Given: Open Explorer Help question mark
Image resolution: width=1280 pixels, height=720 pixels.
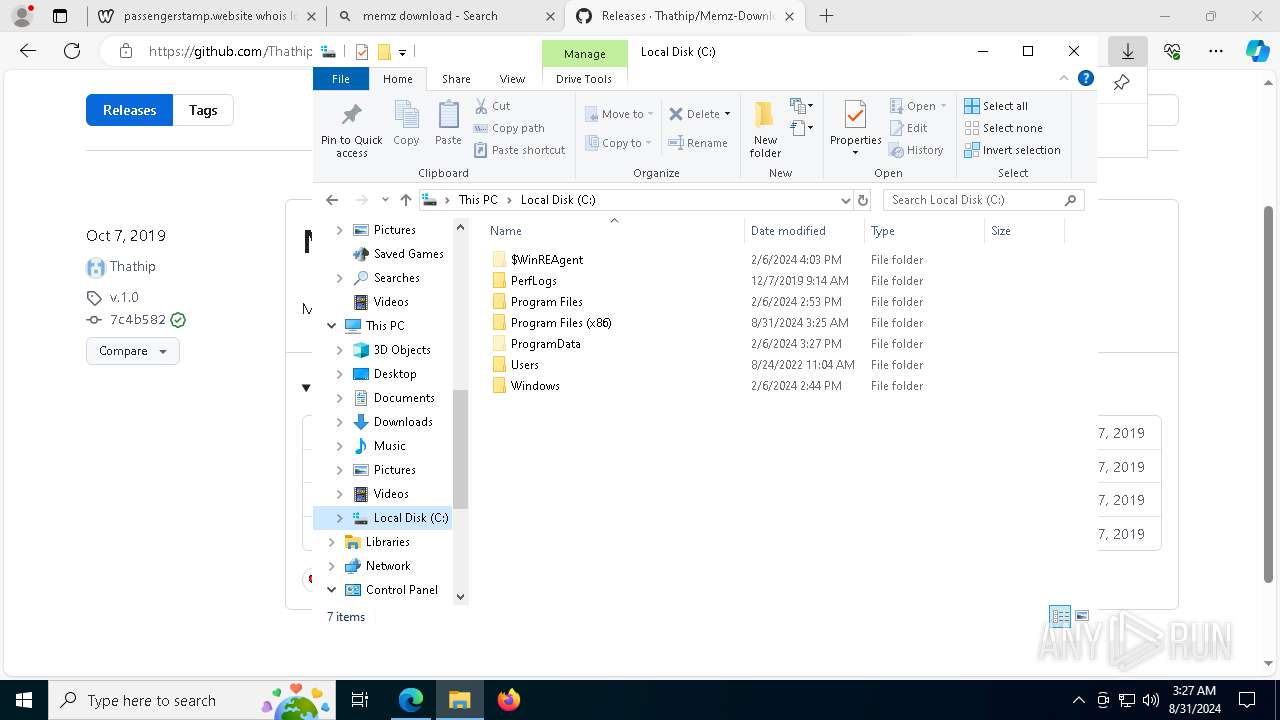Looking at the screenshot, I should coord(1086,78).
